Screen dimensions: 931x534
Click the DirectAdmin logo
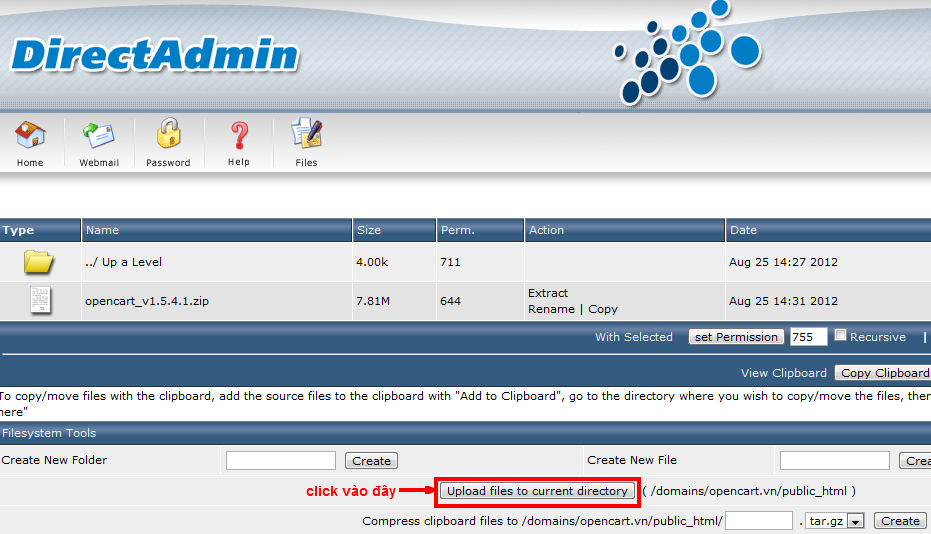click(x=156, y=55)
